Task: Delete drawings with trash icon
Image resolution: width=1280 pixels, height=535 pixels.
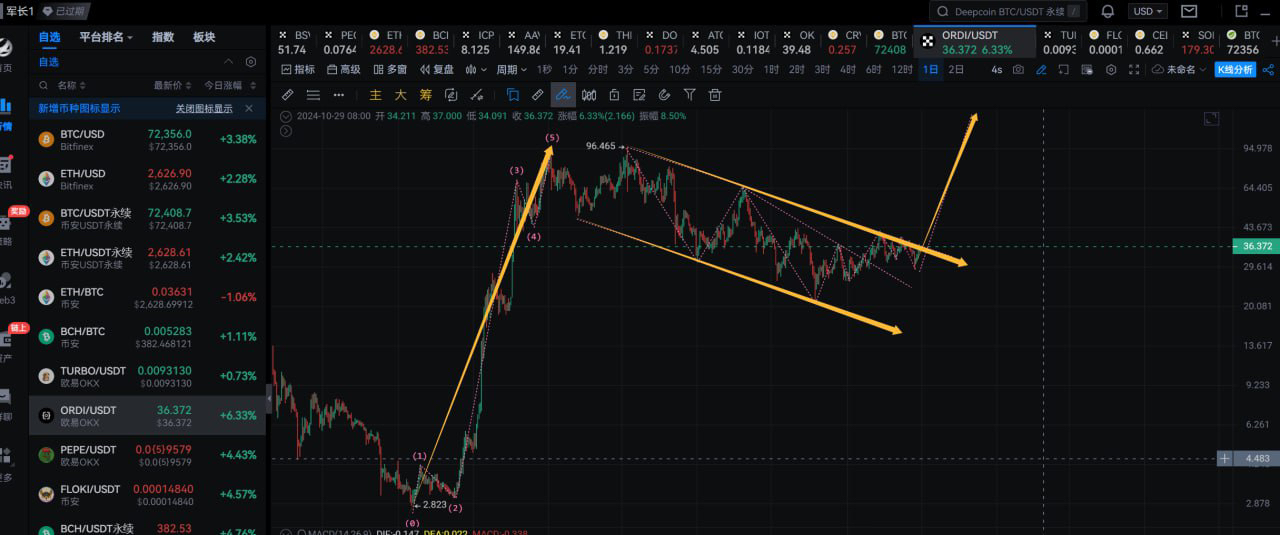Action: pos(715,95)
